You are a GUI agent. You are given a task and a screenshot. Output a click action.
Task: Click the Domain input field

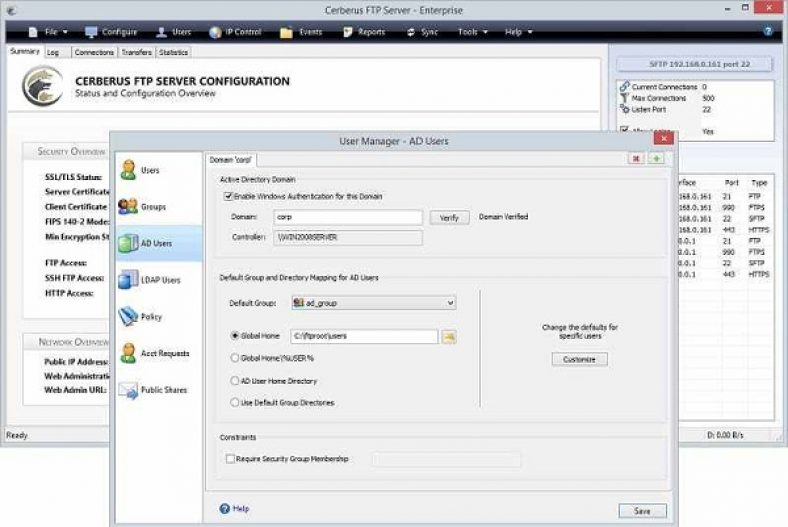(348, 217)
